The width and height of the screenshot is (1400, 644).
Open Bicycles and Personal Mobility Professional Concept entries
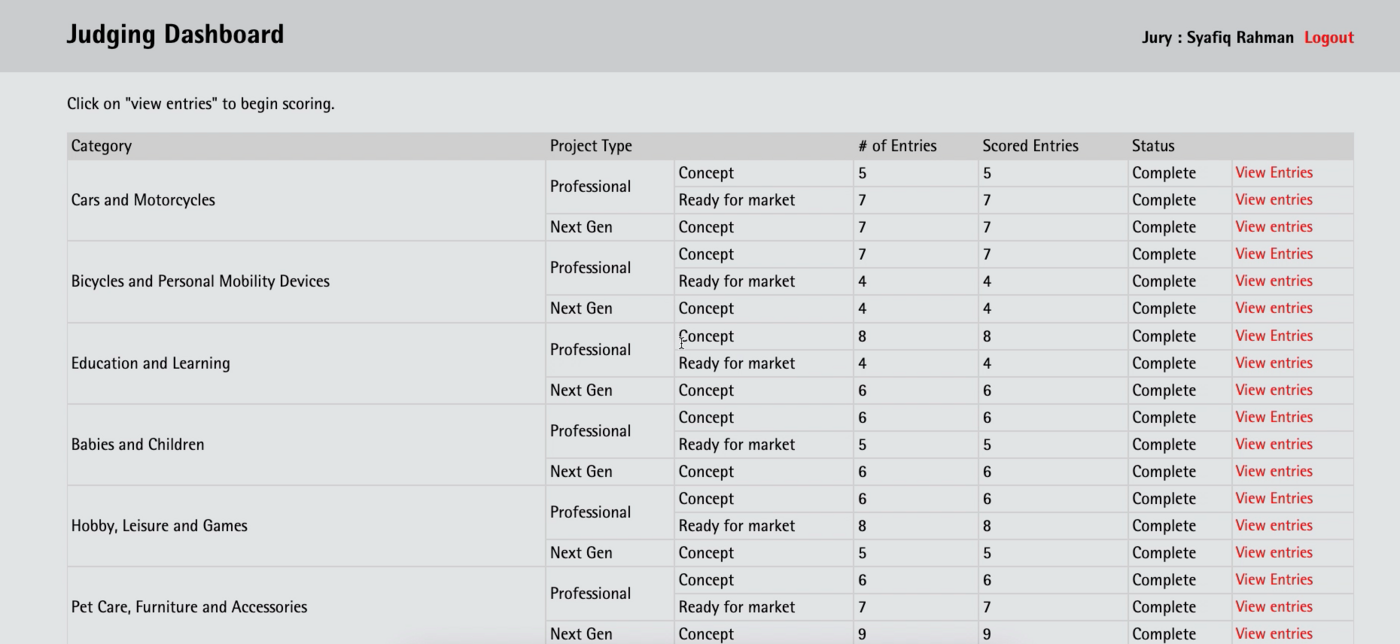[1273, 254]
